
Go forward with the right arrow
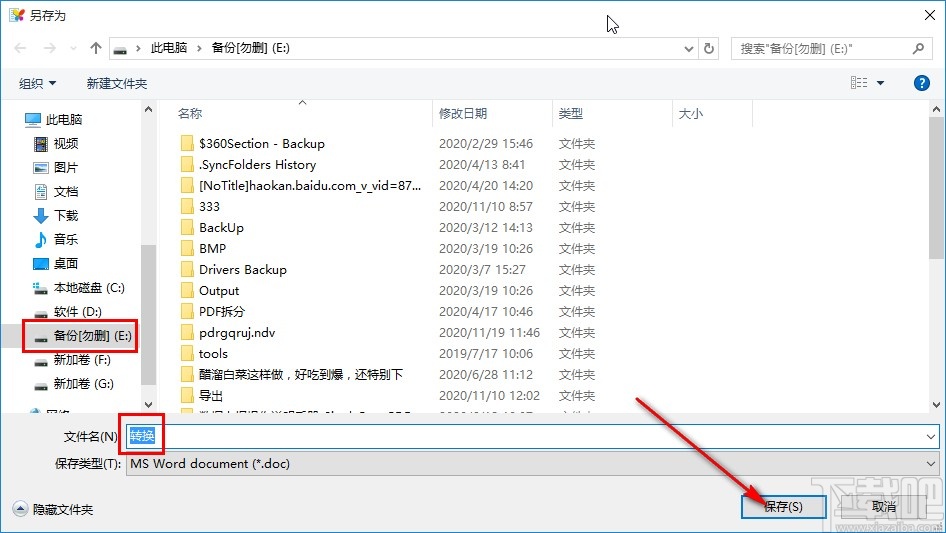[x=49, y=48]
